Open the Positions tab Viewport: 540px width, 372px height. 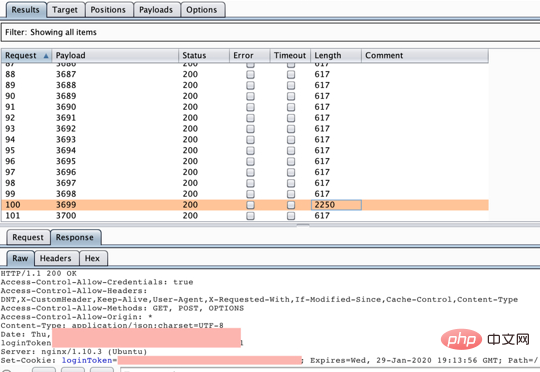point(108,10)
